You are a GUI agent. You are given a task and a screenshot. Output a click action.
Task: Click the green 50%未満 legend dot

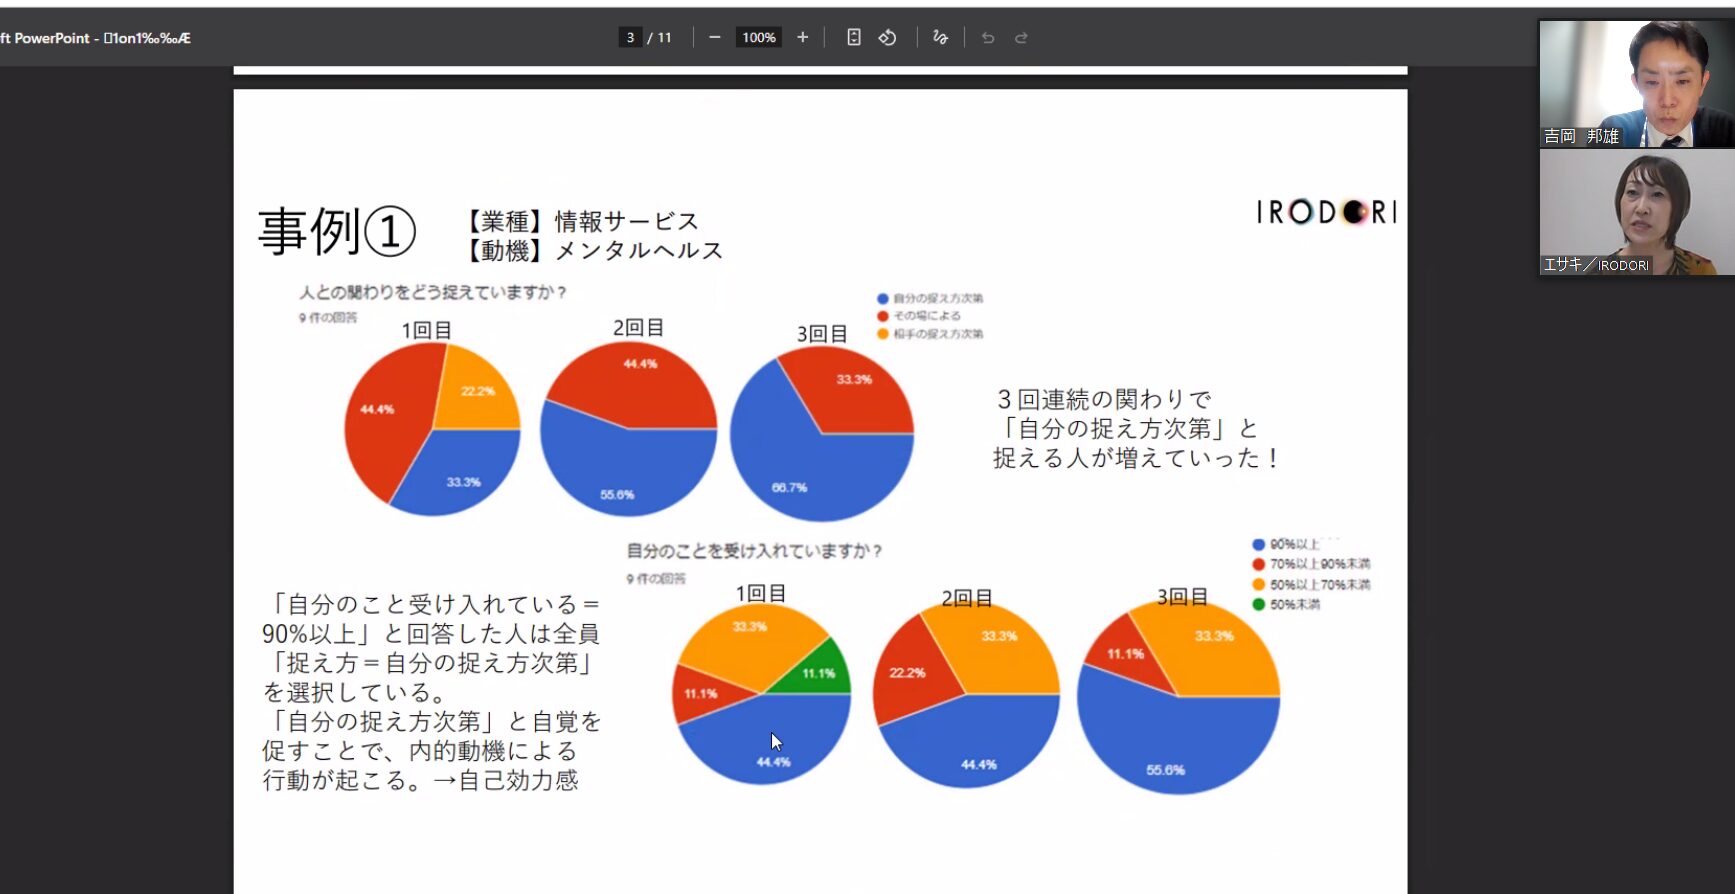pyautogui.click(x=1258, y=604)
